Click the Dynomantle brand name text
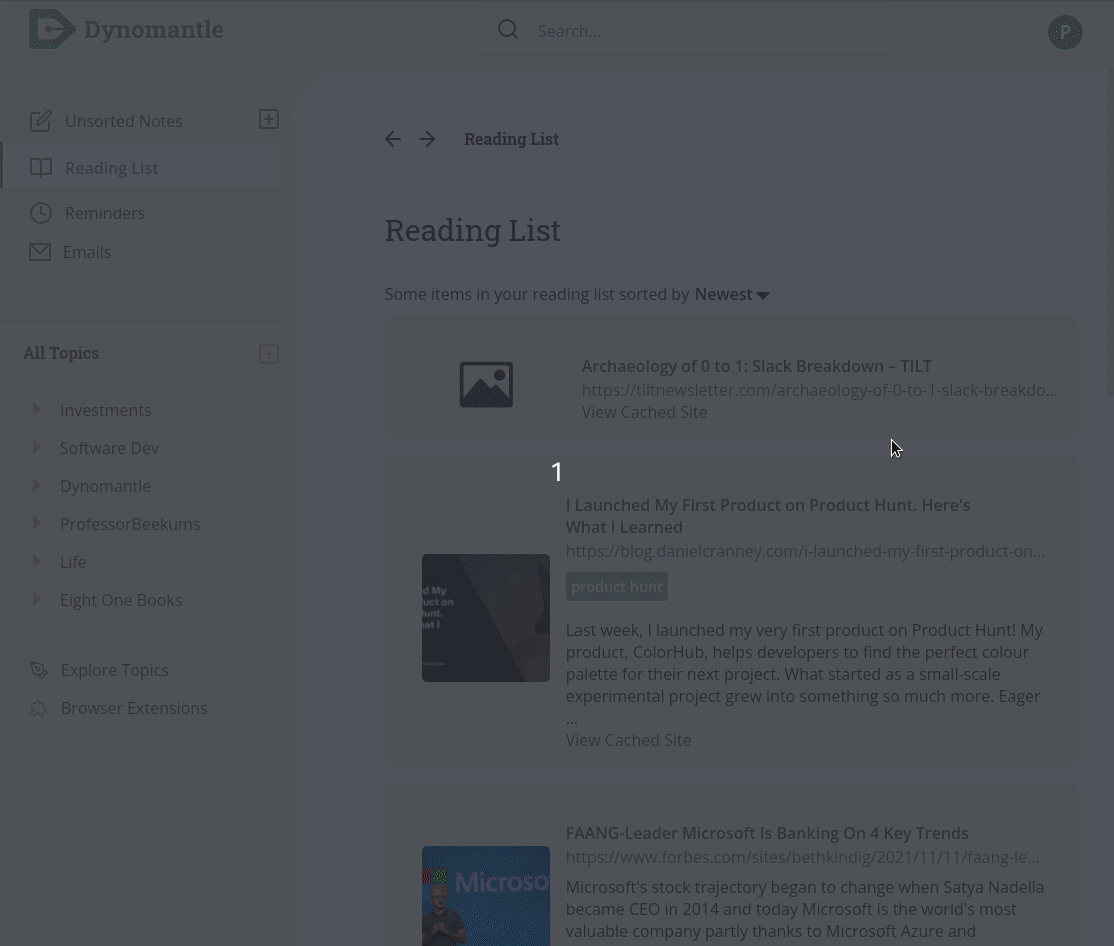Screen dimensions: 1114x946 154,30
